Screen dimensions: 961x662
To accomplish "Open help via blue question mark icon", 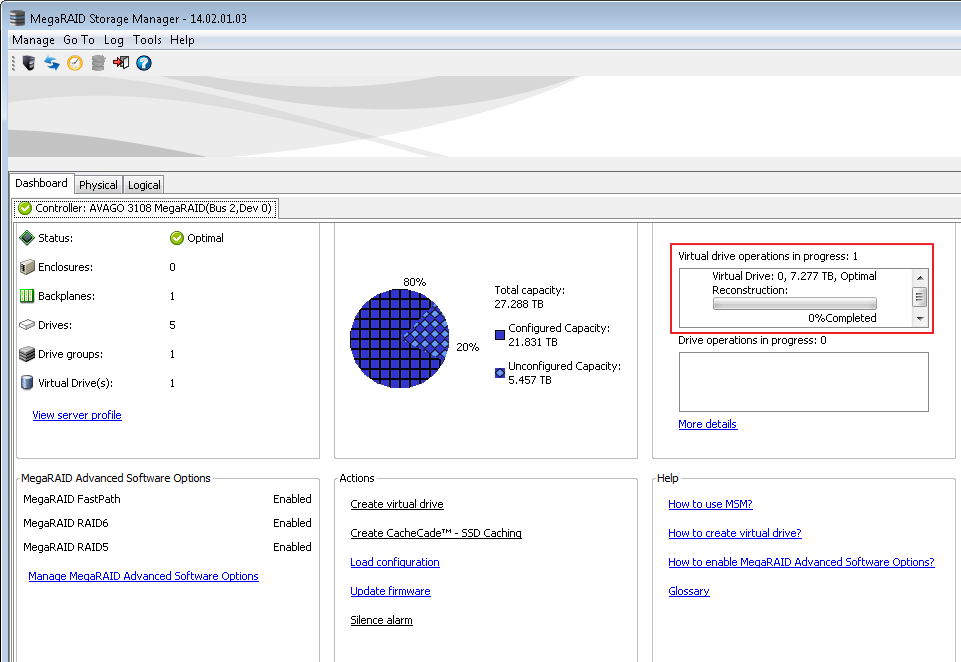I will 144,63.
